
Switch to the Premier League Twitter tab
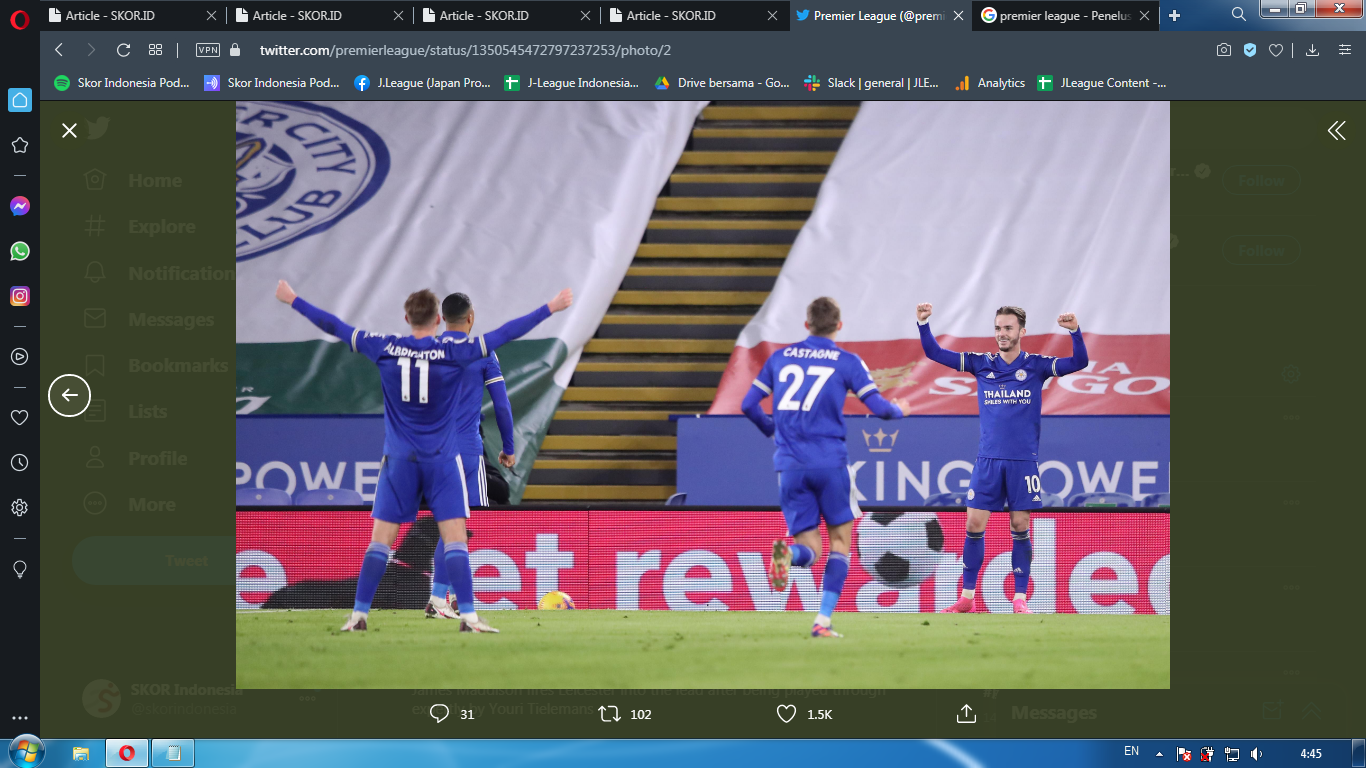(x=880, y=15)
